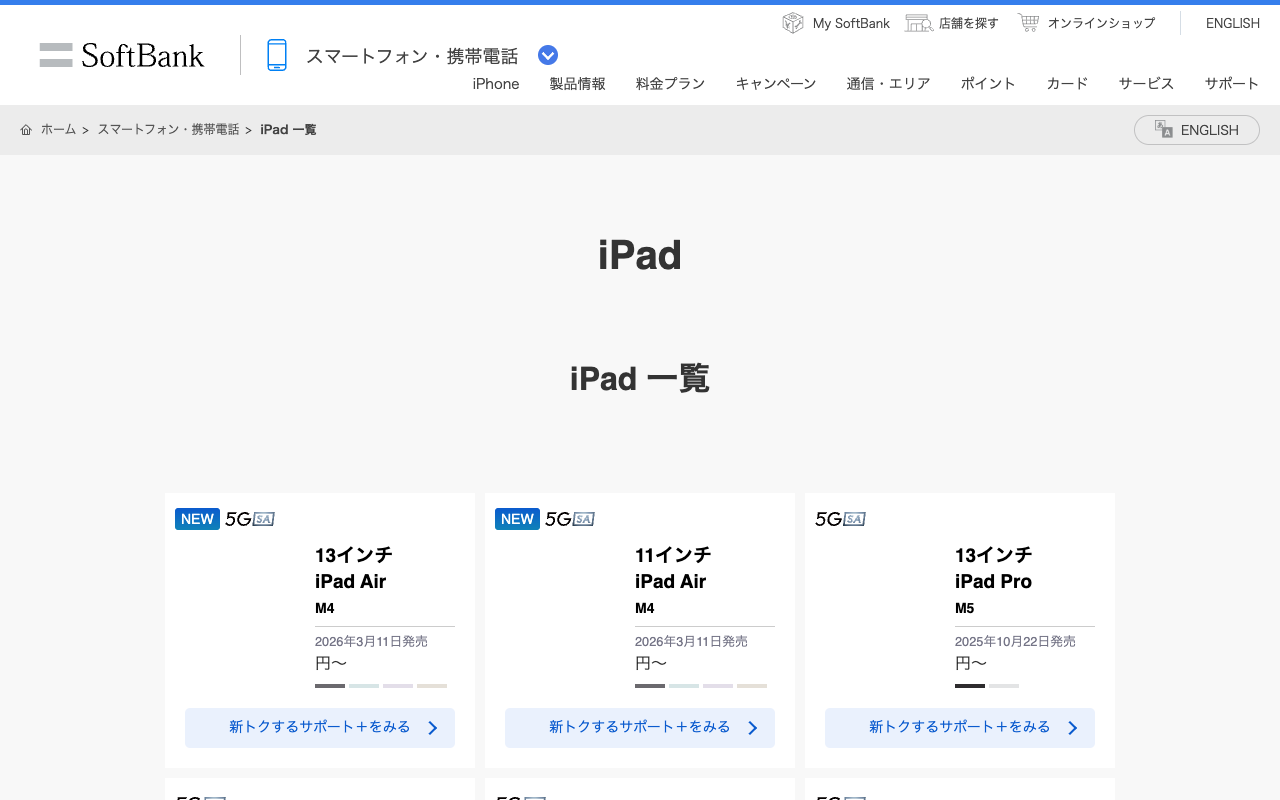Click the SoftBank logo
This screenshot has height=800, width=1280.
point(122,55)
